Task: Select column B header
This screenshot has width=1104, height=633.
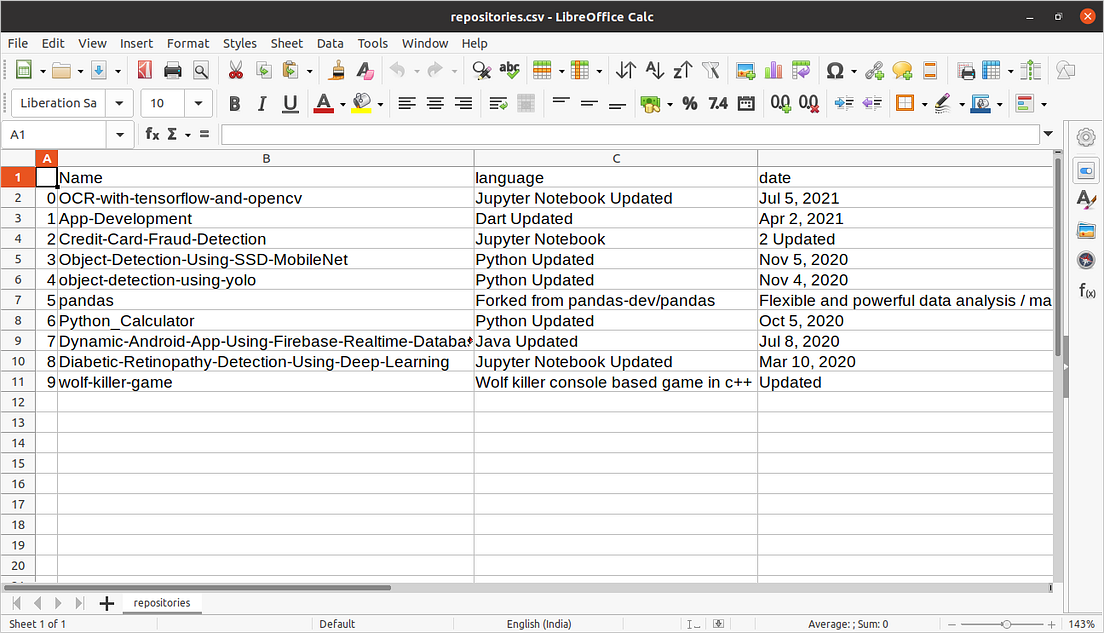Action: pyautogui.click(x=266, y=158)
